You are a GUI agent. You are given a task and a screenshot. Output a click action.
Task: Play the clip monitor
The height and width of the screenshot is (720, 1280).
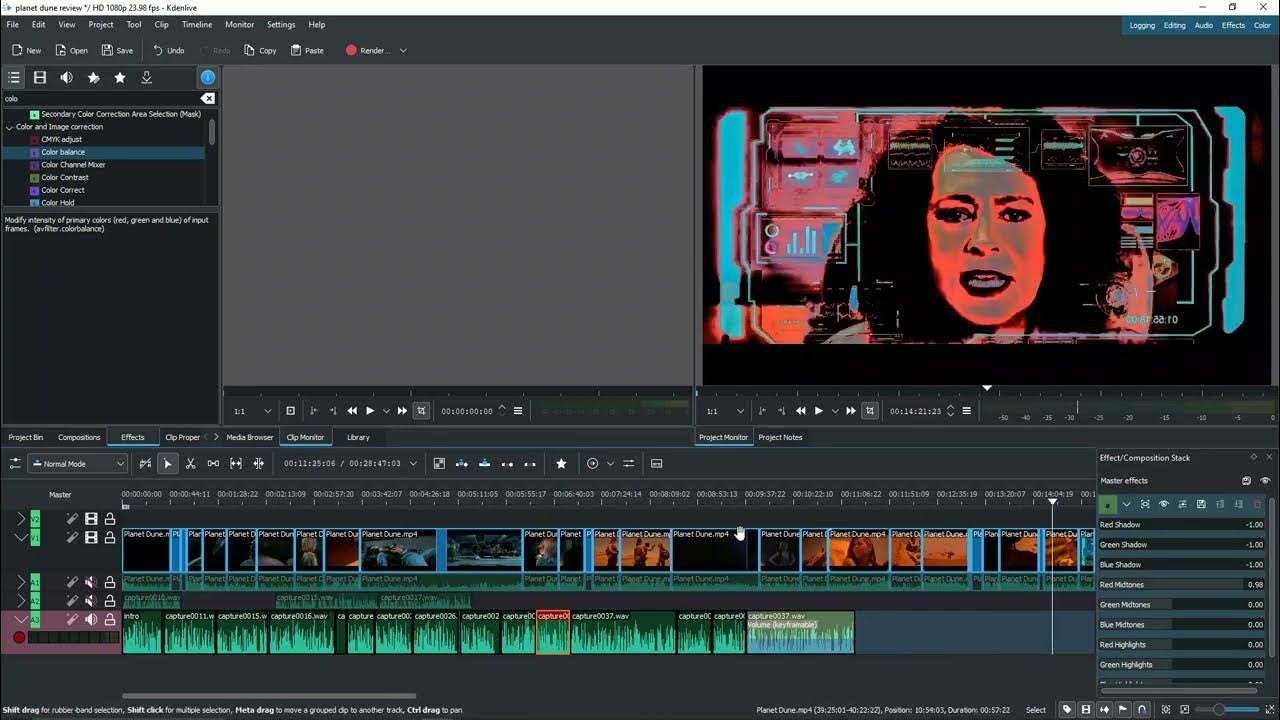(x=370, y=411)
